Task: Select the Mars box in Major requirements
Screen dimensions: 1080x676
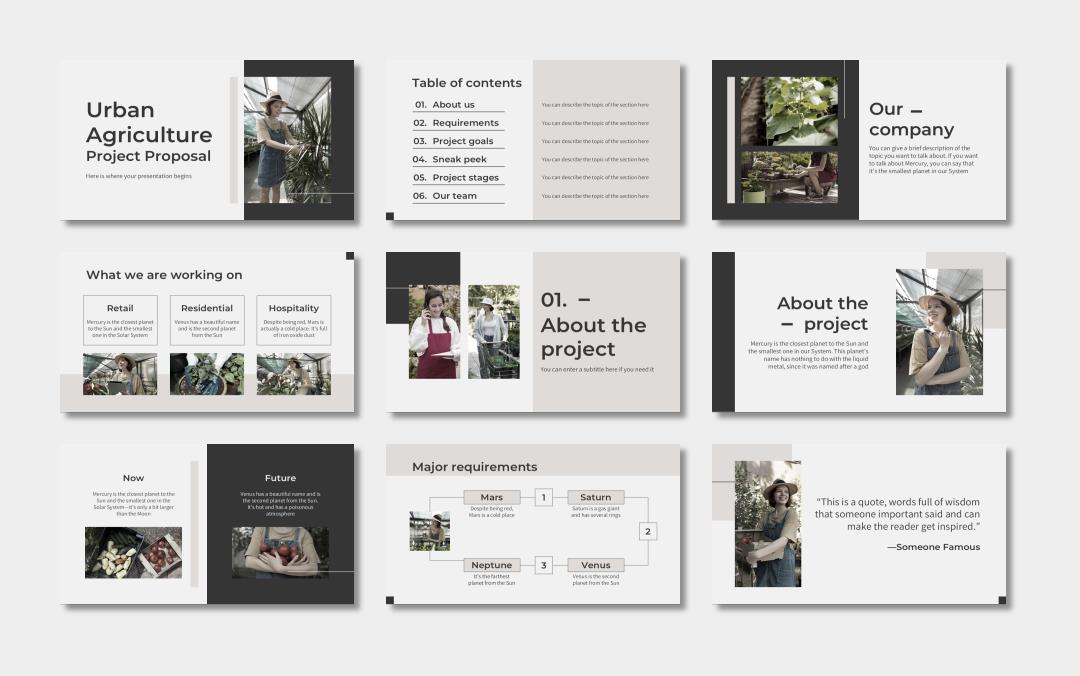Action: click(x=492, y=497)
